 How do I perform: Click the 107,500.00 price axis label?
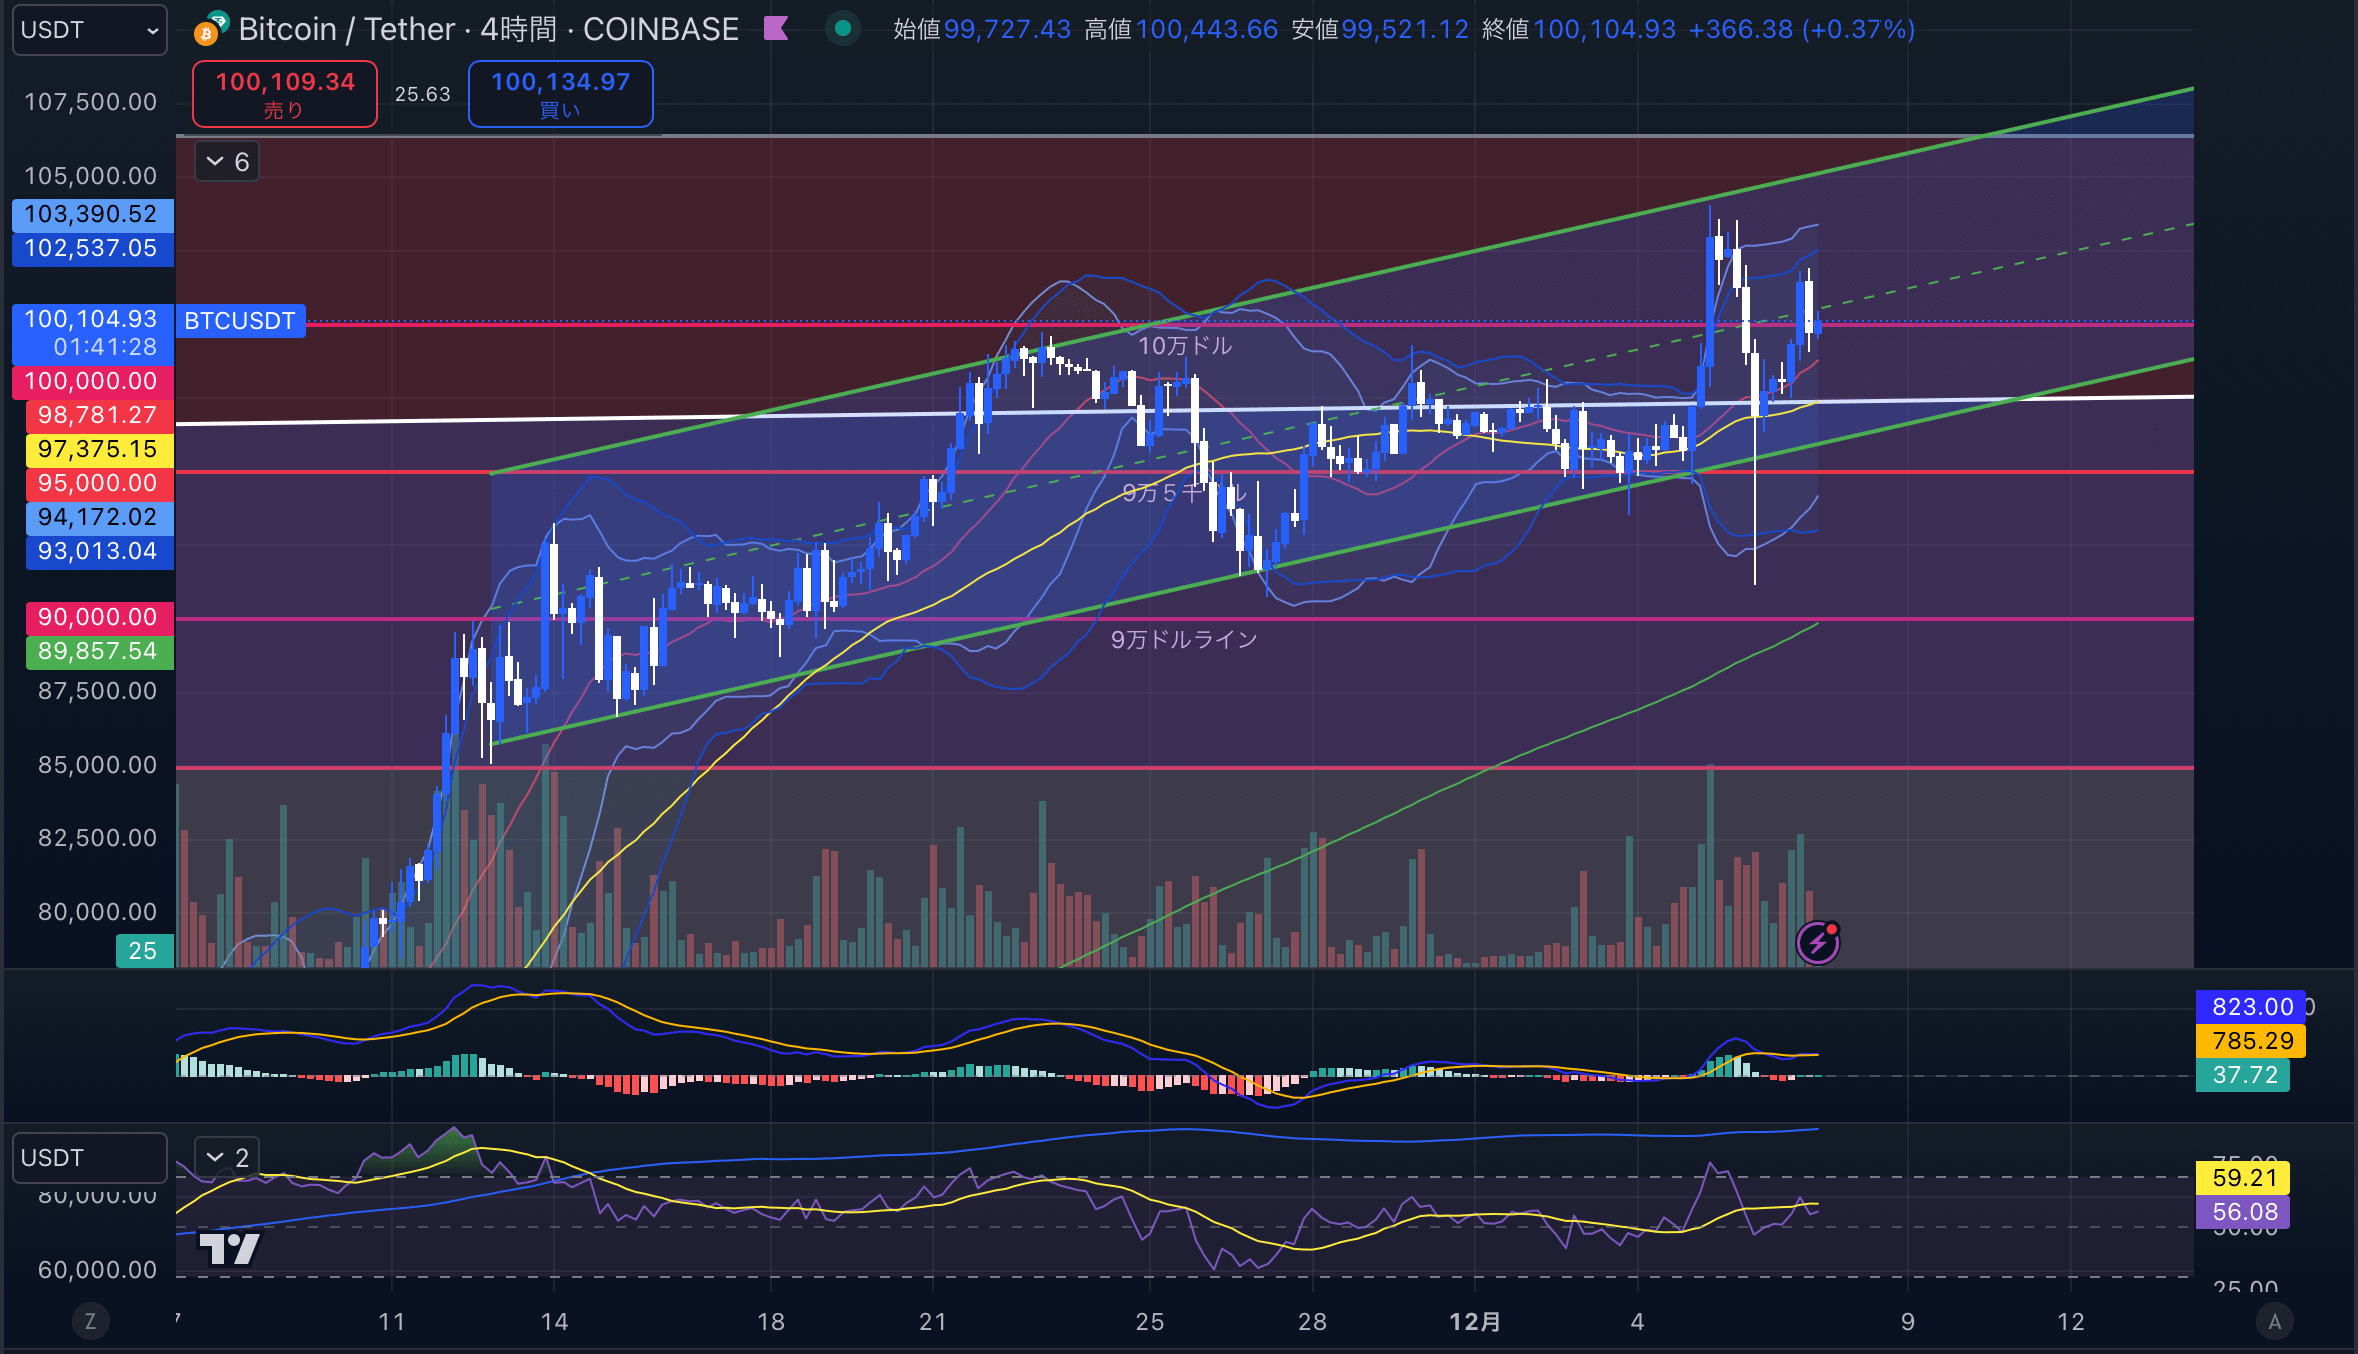91,102
